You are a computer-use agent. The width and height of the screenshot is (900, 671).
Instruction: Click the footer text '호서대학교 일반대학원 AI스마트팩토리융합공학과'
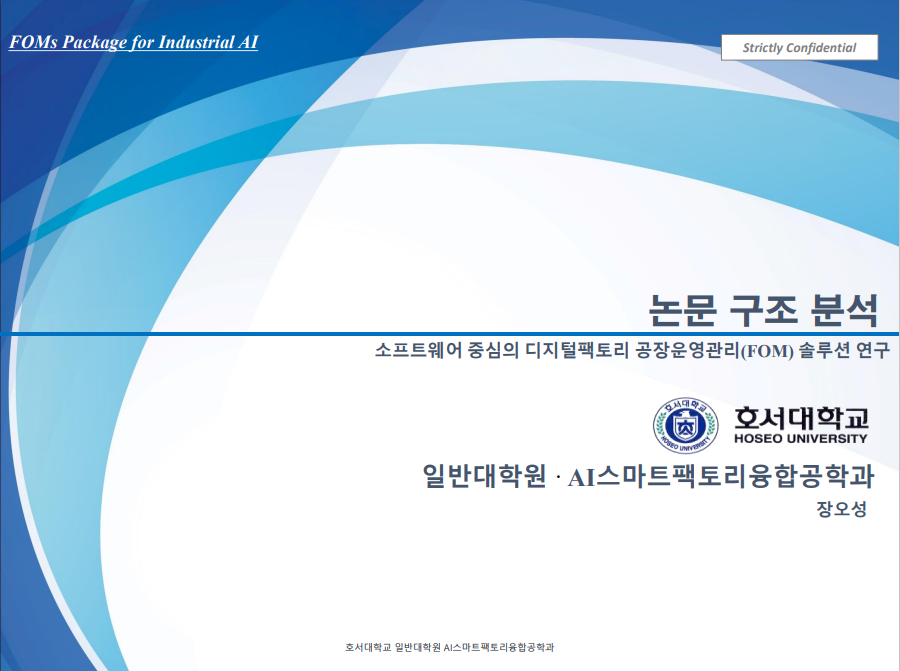click(x=449, y=647)
